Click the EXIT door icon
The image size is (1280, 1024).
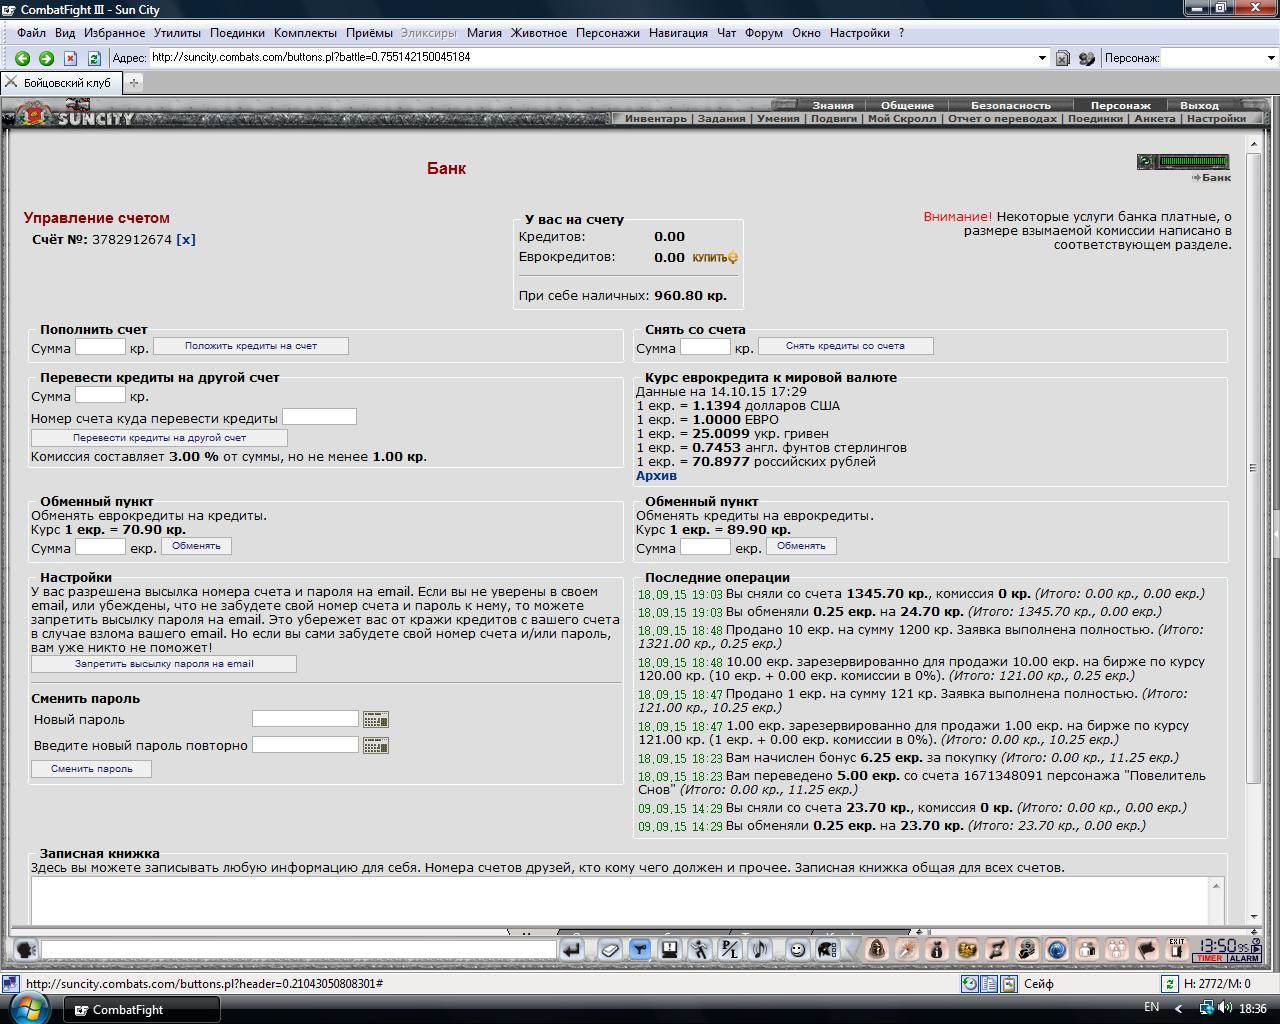1177,949
